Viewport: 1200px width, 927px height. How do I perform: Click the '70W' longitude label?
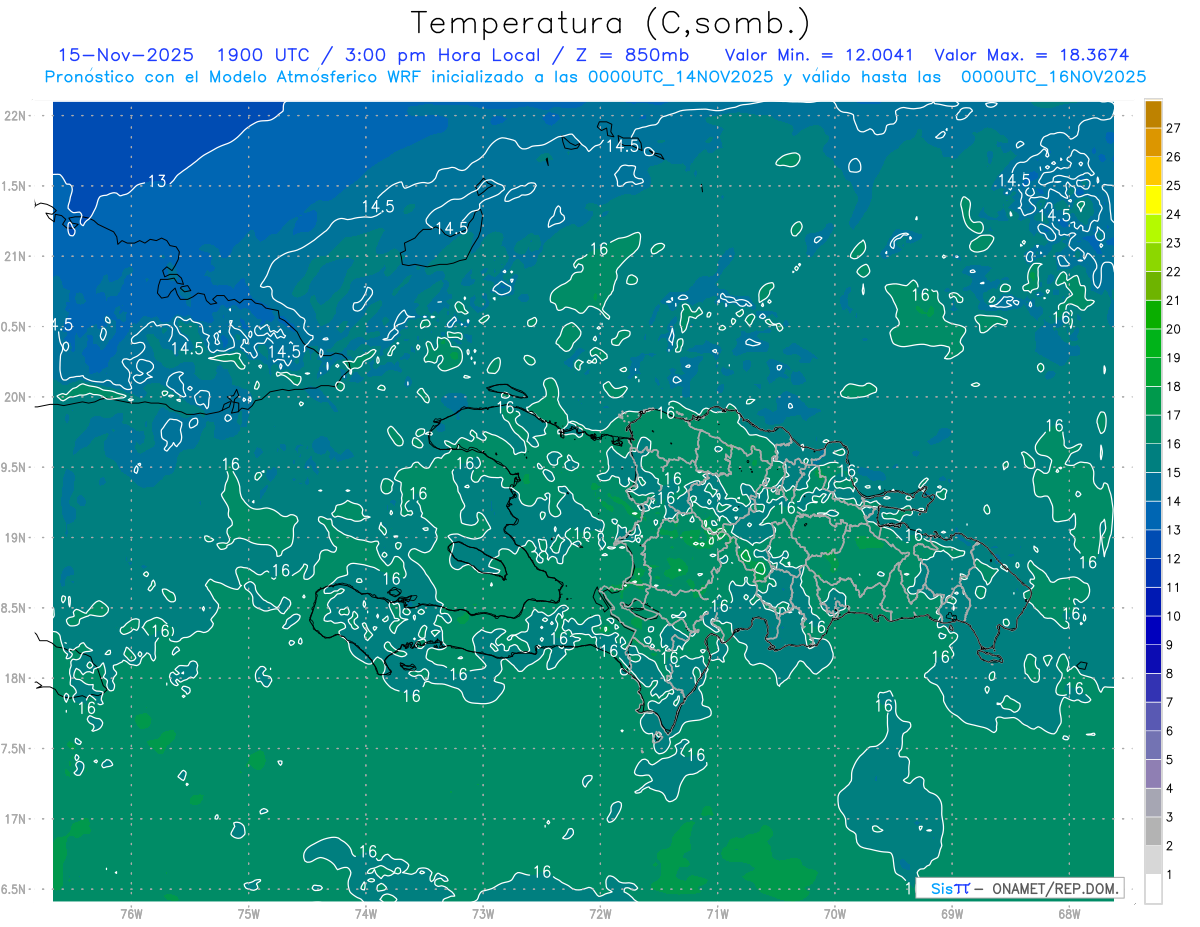(x=835, y=914)
